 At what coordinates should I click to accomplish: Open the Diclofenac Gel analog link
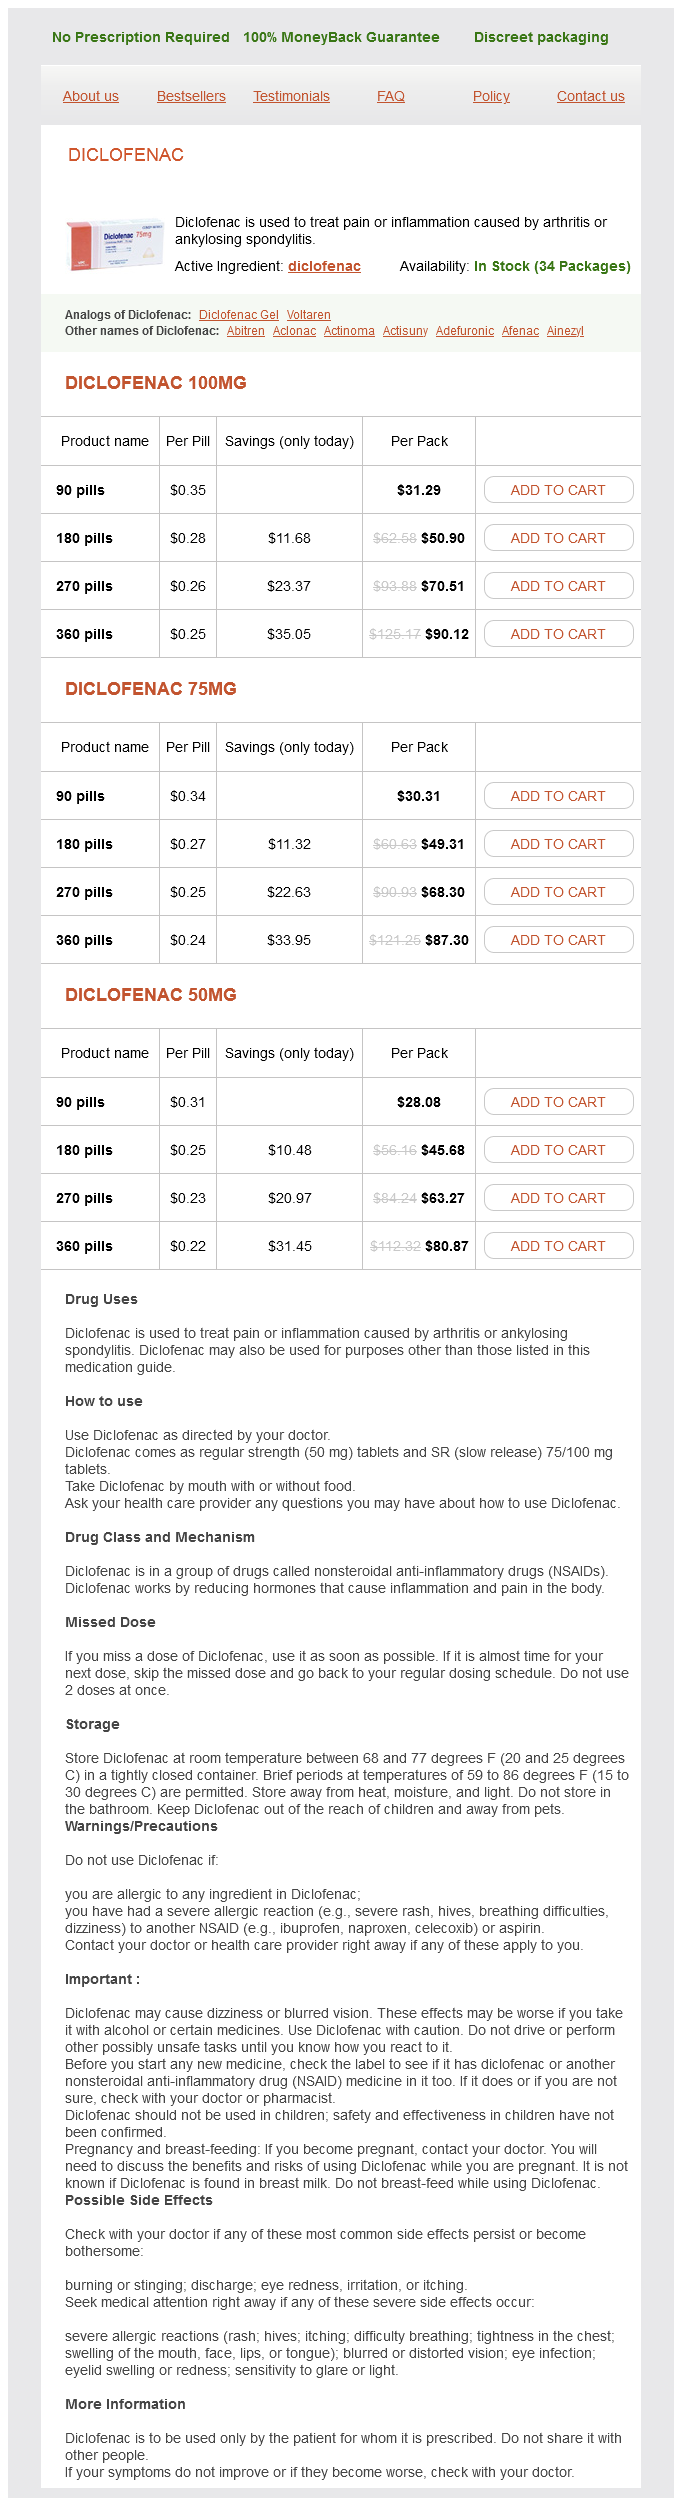[x=239, y=315]
